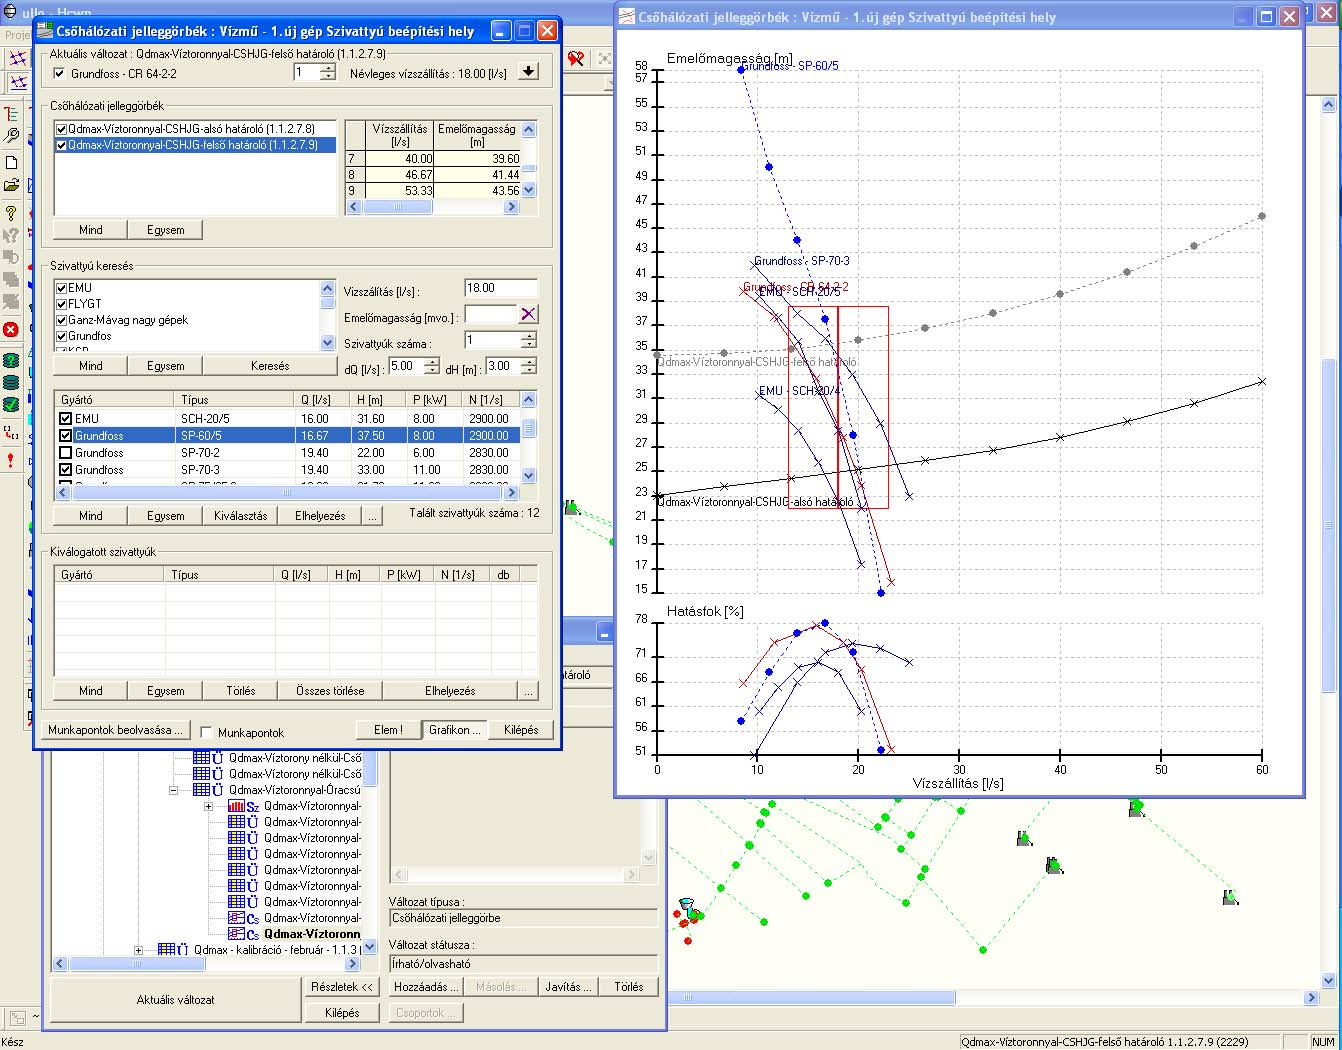This screenshot has width=1342, height=1050.
Task: Uncheck Qdmax-Víztoronnyal-CSHJG-felső határoló curve
Action: 62,145
